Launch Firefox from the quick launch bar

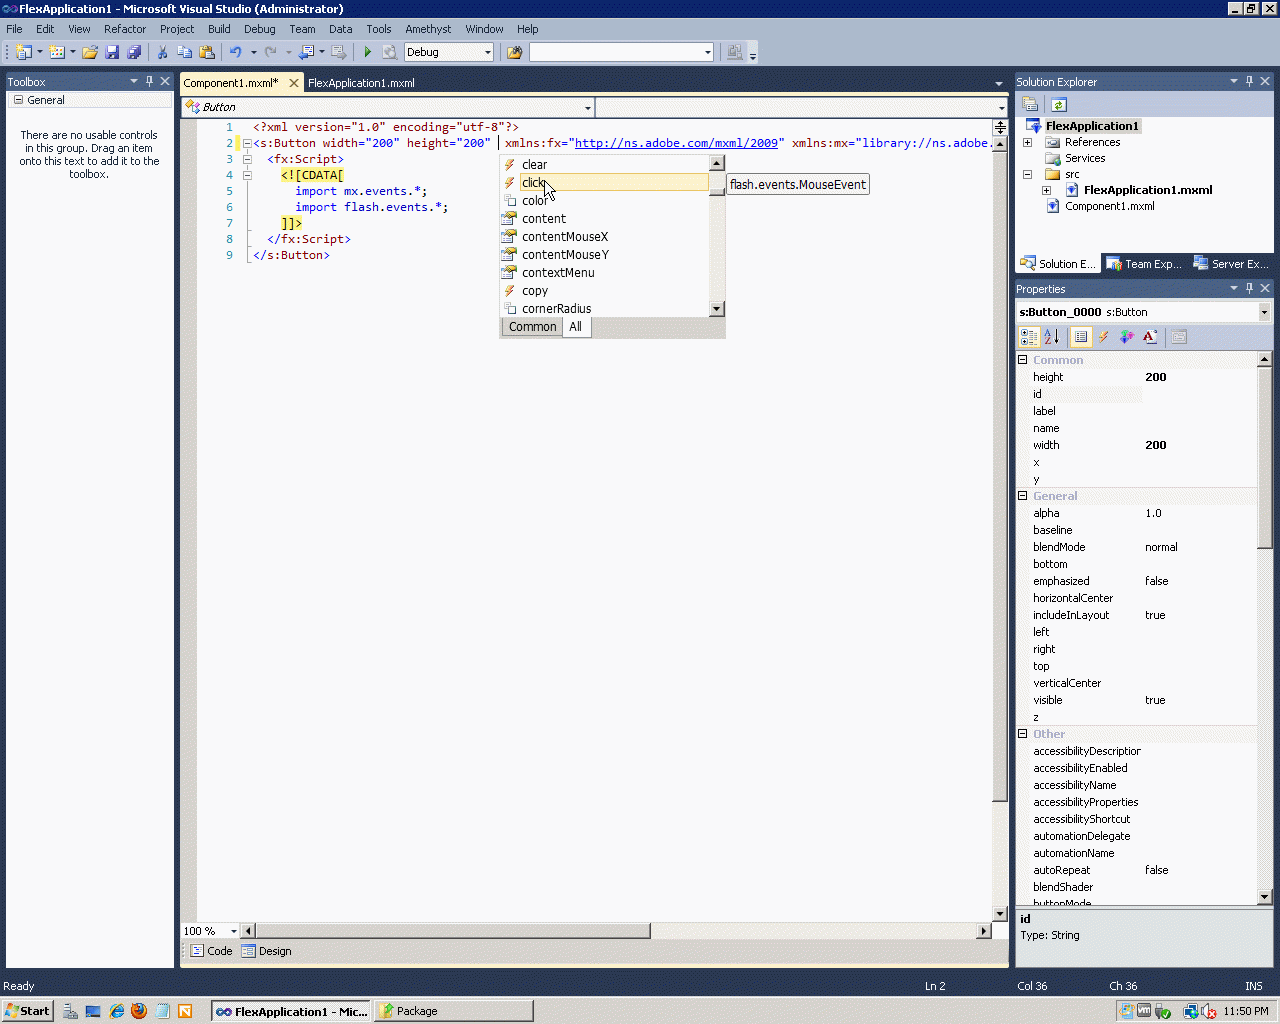[x=139, y=1011]
